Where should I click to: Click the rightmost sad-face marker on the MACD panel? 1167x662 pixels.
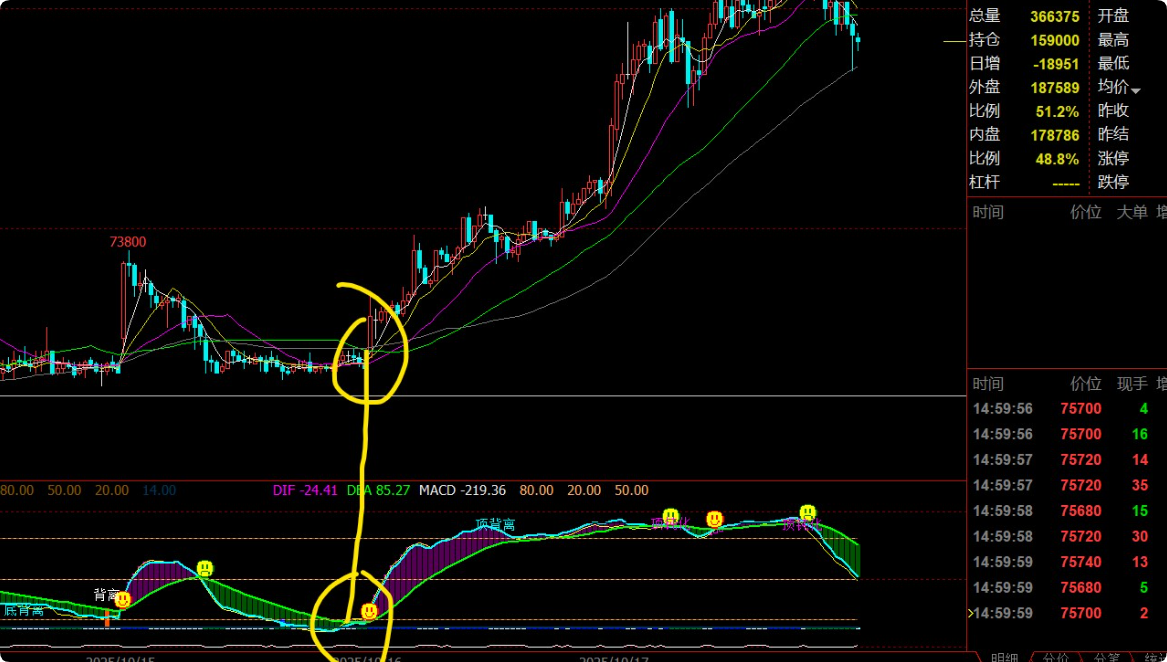pyautogui.click(x=808, y=514)
